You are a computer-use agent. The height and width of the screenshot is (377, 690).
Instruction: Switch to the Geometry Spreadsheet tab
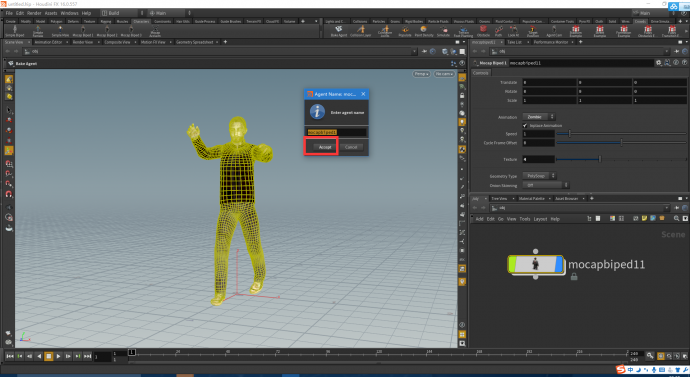tap(195, 42)
